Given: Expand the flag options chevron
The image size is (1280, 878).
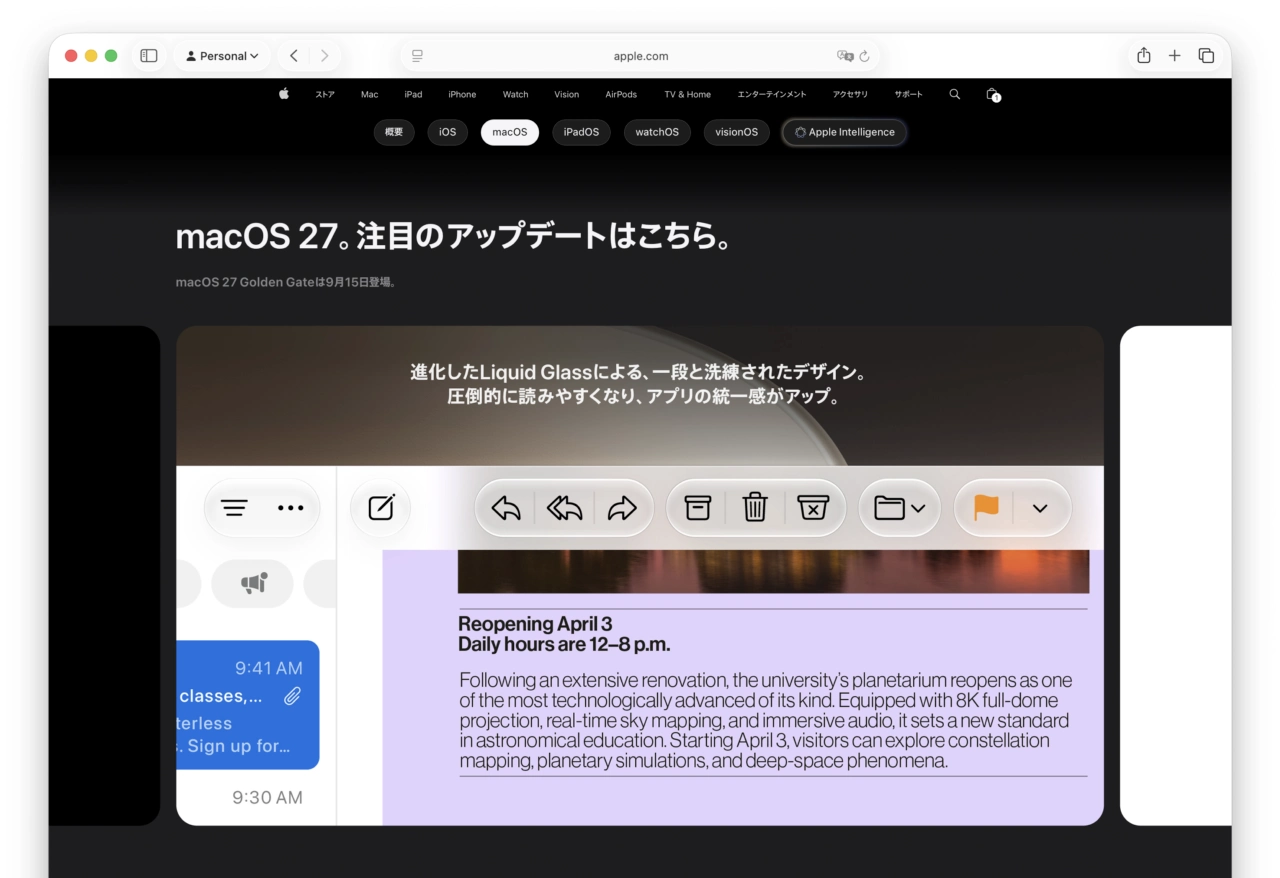Looking at the screenshot, I should pos(1040,508).
